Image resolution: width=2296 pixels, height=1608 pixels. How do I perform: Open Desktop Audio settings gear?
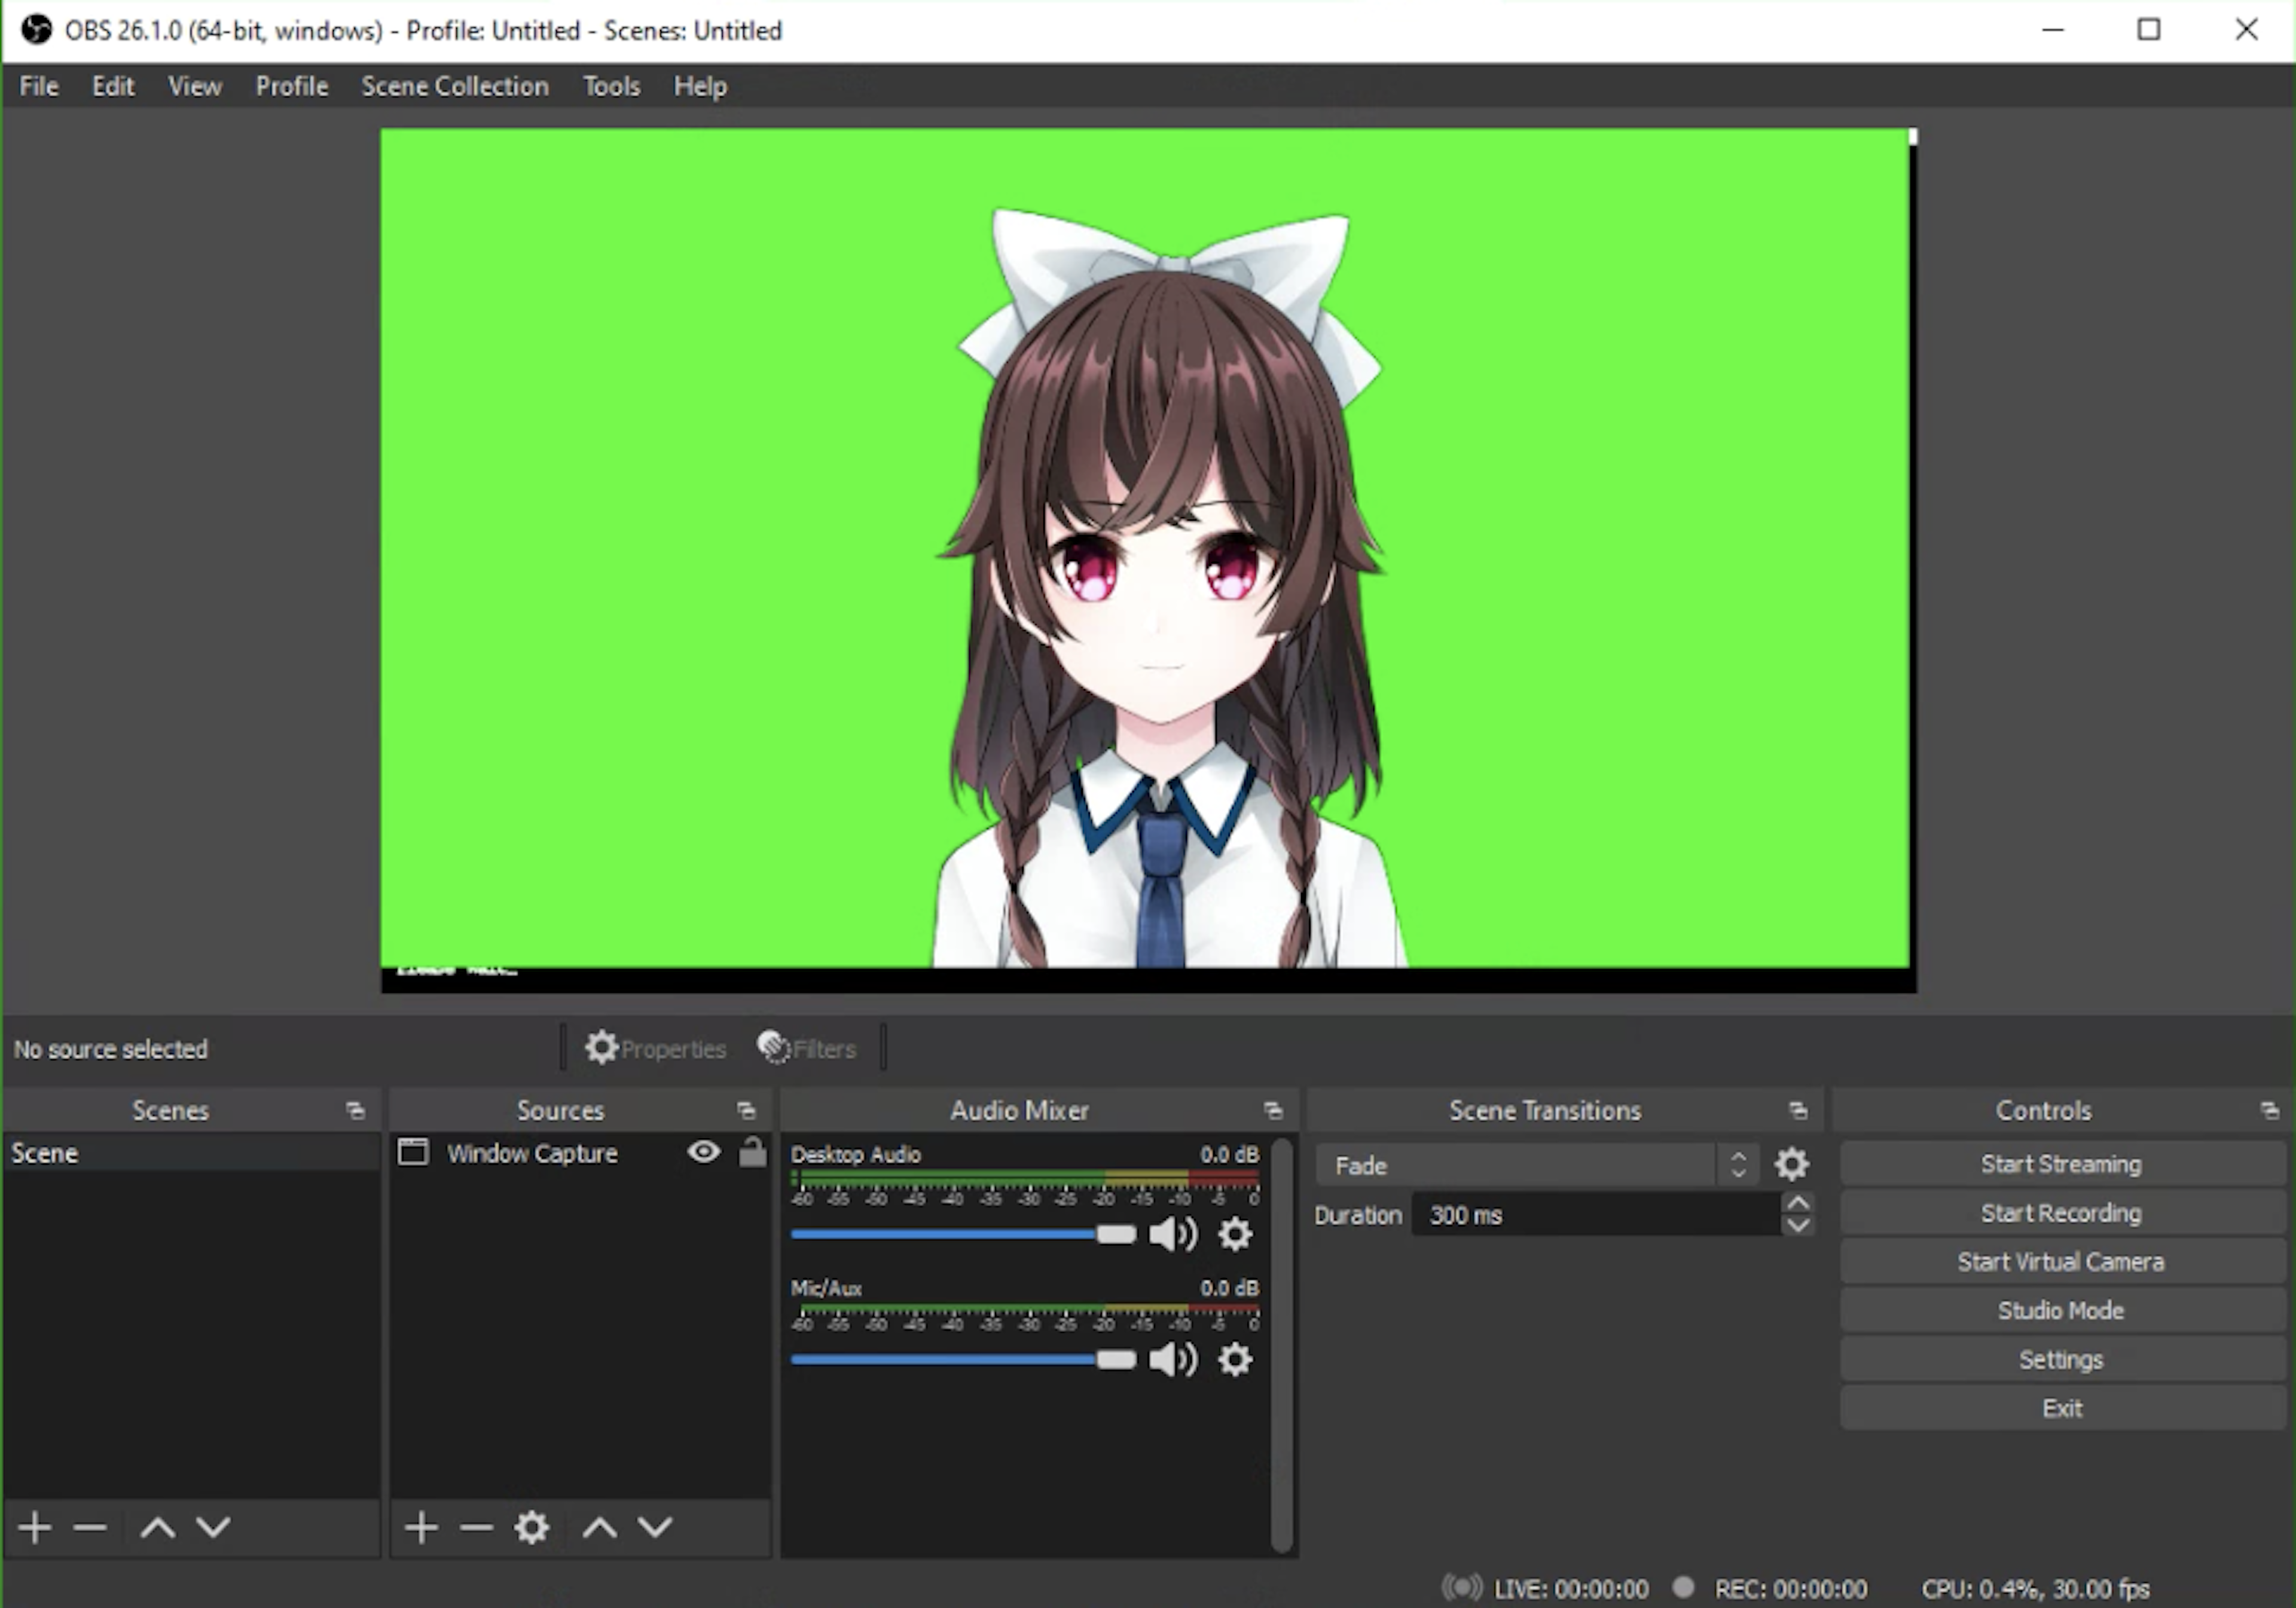tap(1235, 1235)
